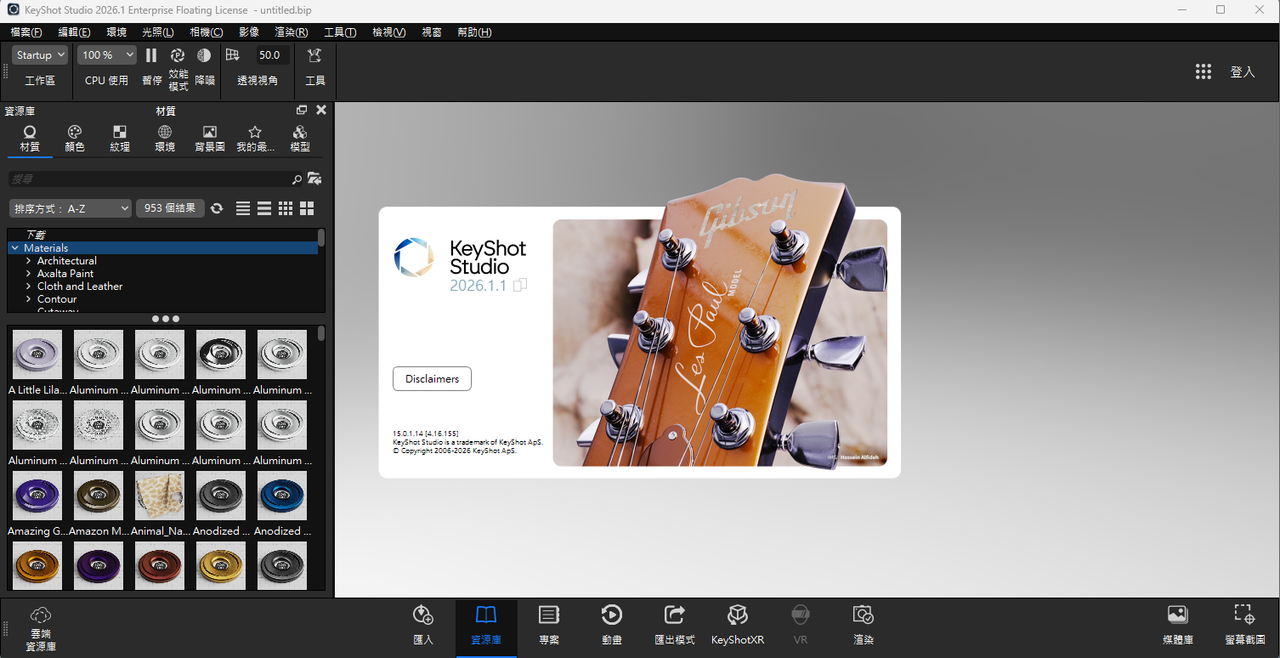Select the Animal_Na... fabric material thumbnail
The height and width of the screenshot is (658, 1280).
159,495
